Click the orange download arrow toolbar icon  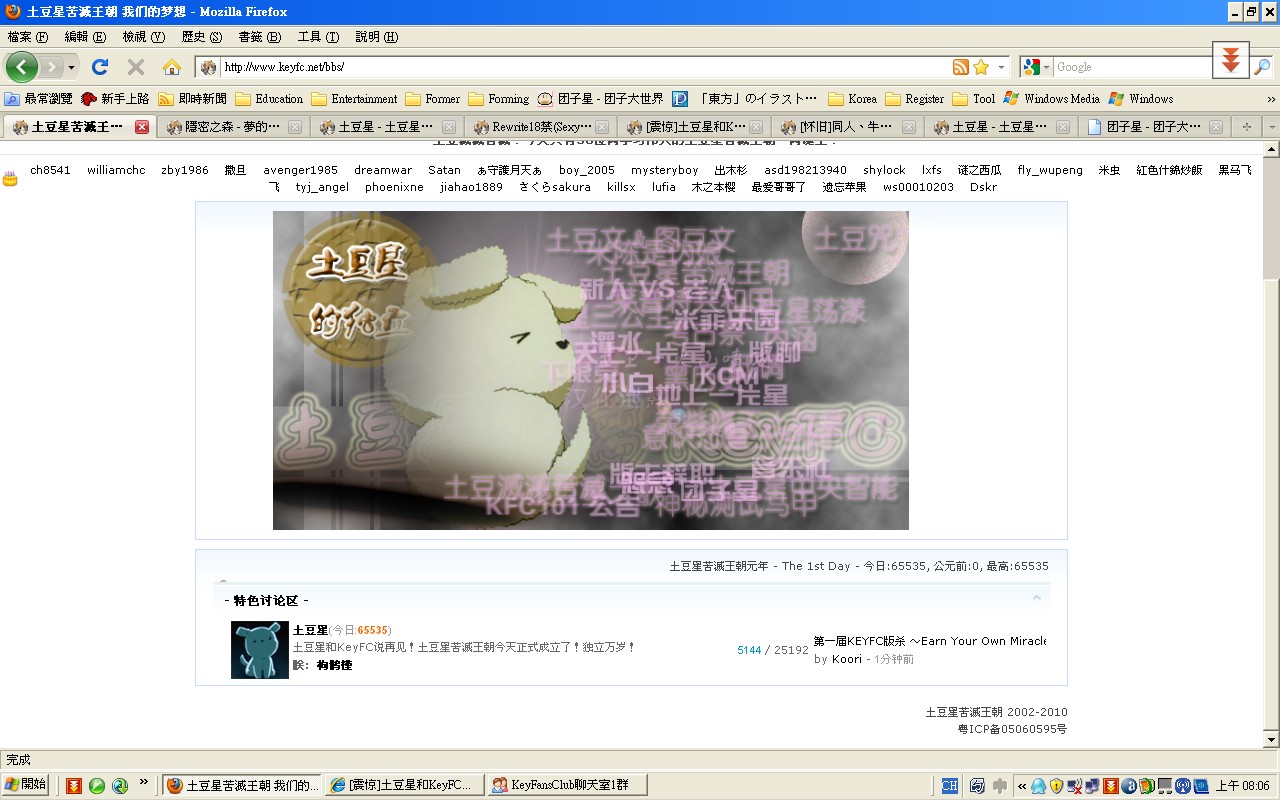1231,60
